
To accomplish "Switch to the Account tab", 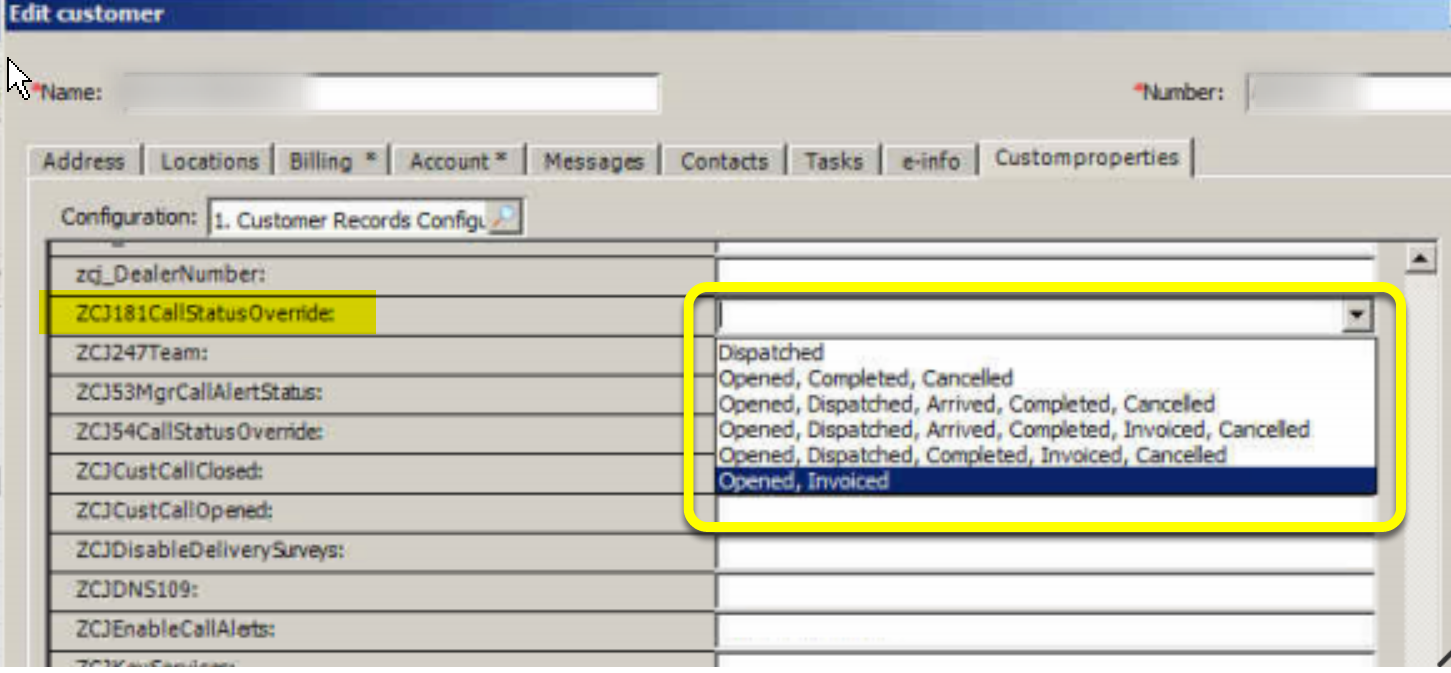I will point(458,161).
